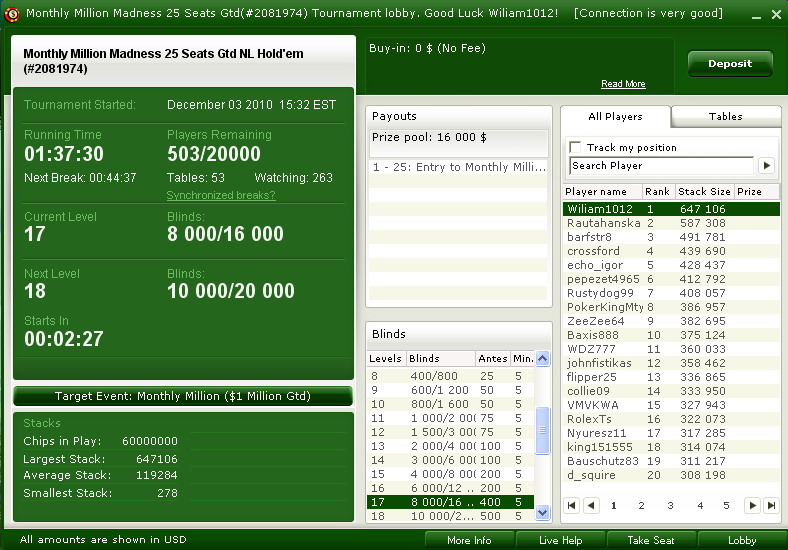Select player Rustydog99 row
Image resolution: width=788 pixels, height=550 pixels.
pos(671,293)
